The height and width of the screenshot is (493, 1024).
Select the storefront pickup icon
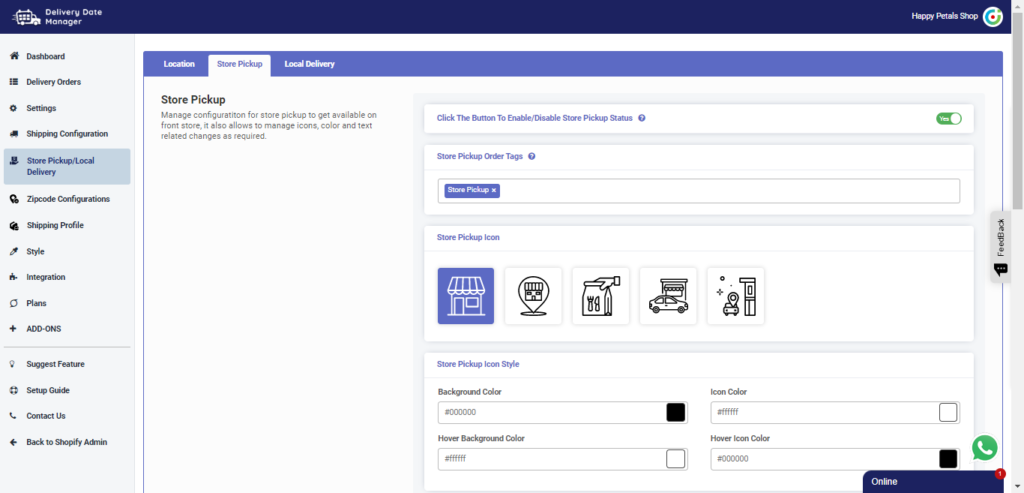click(466, 296)
